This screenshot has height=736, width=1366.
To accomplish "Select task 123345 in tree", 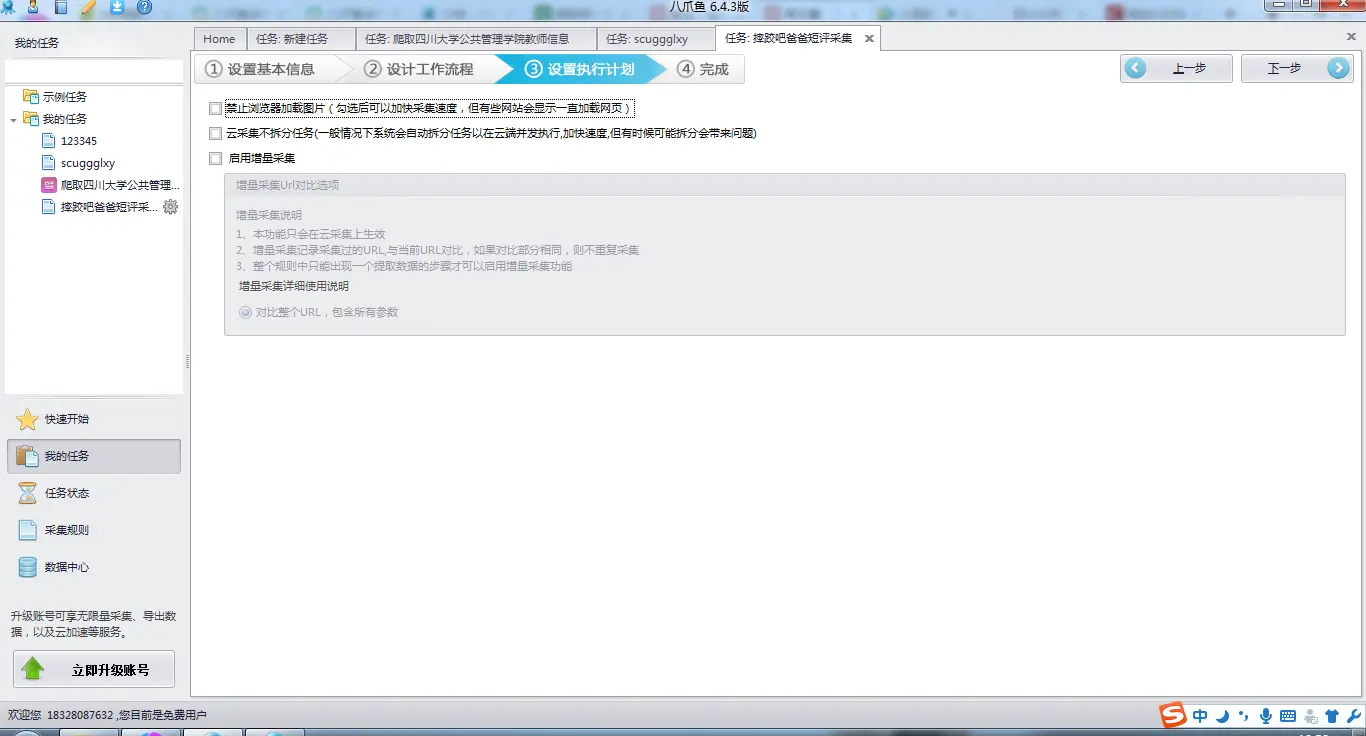I will click(79, 141).
